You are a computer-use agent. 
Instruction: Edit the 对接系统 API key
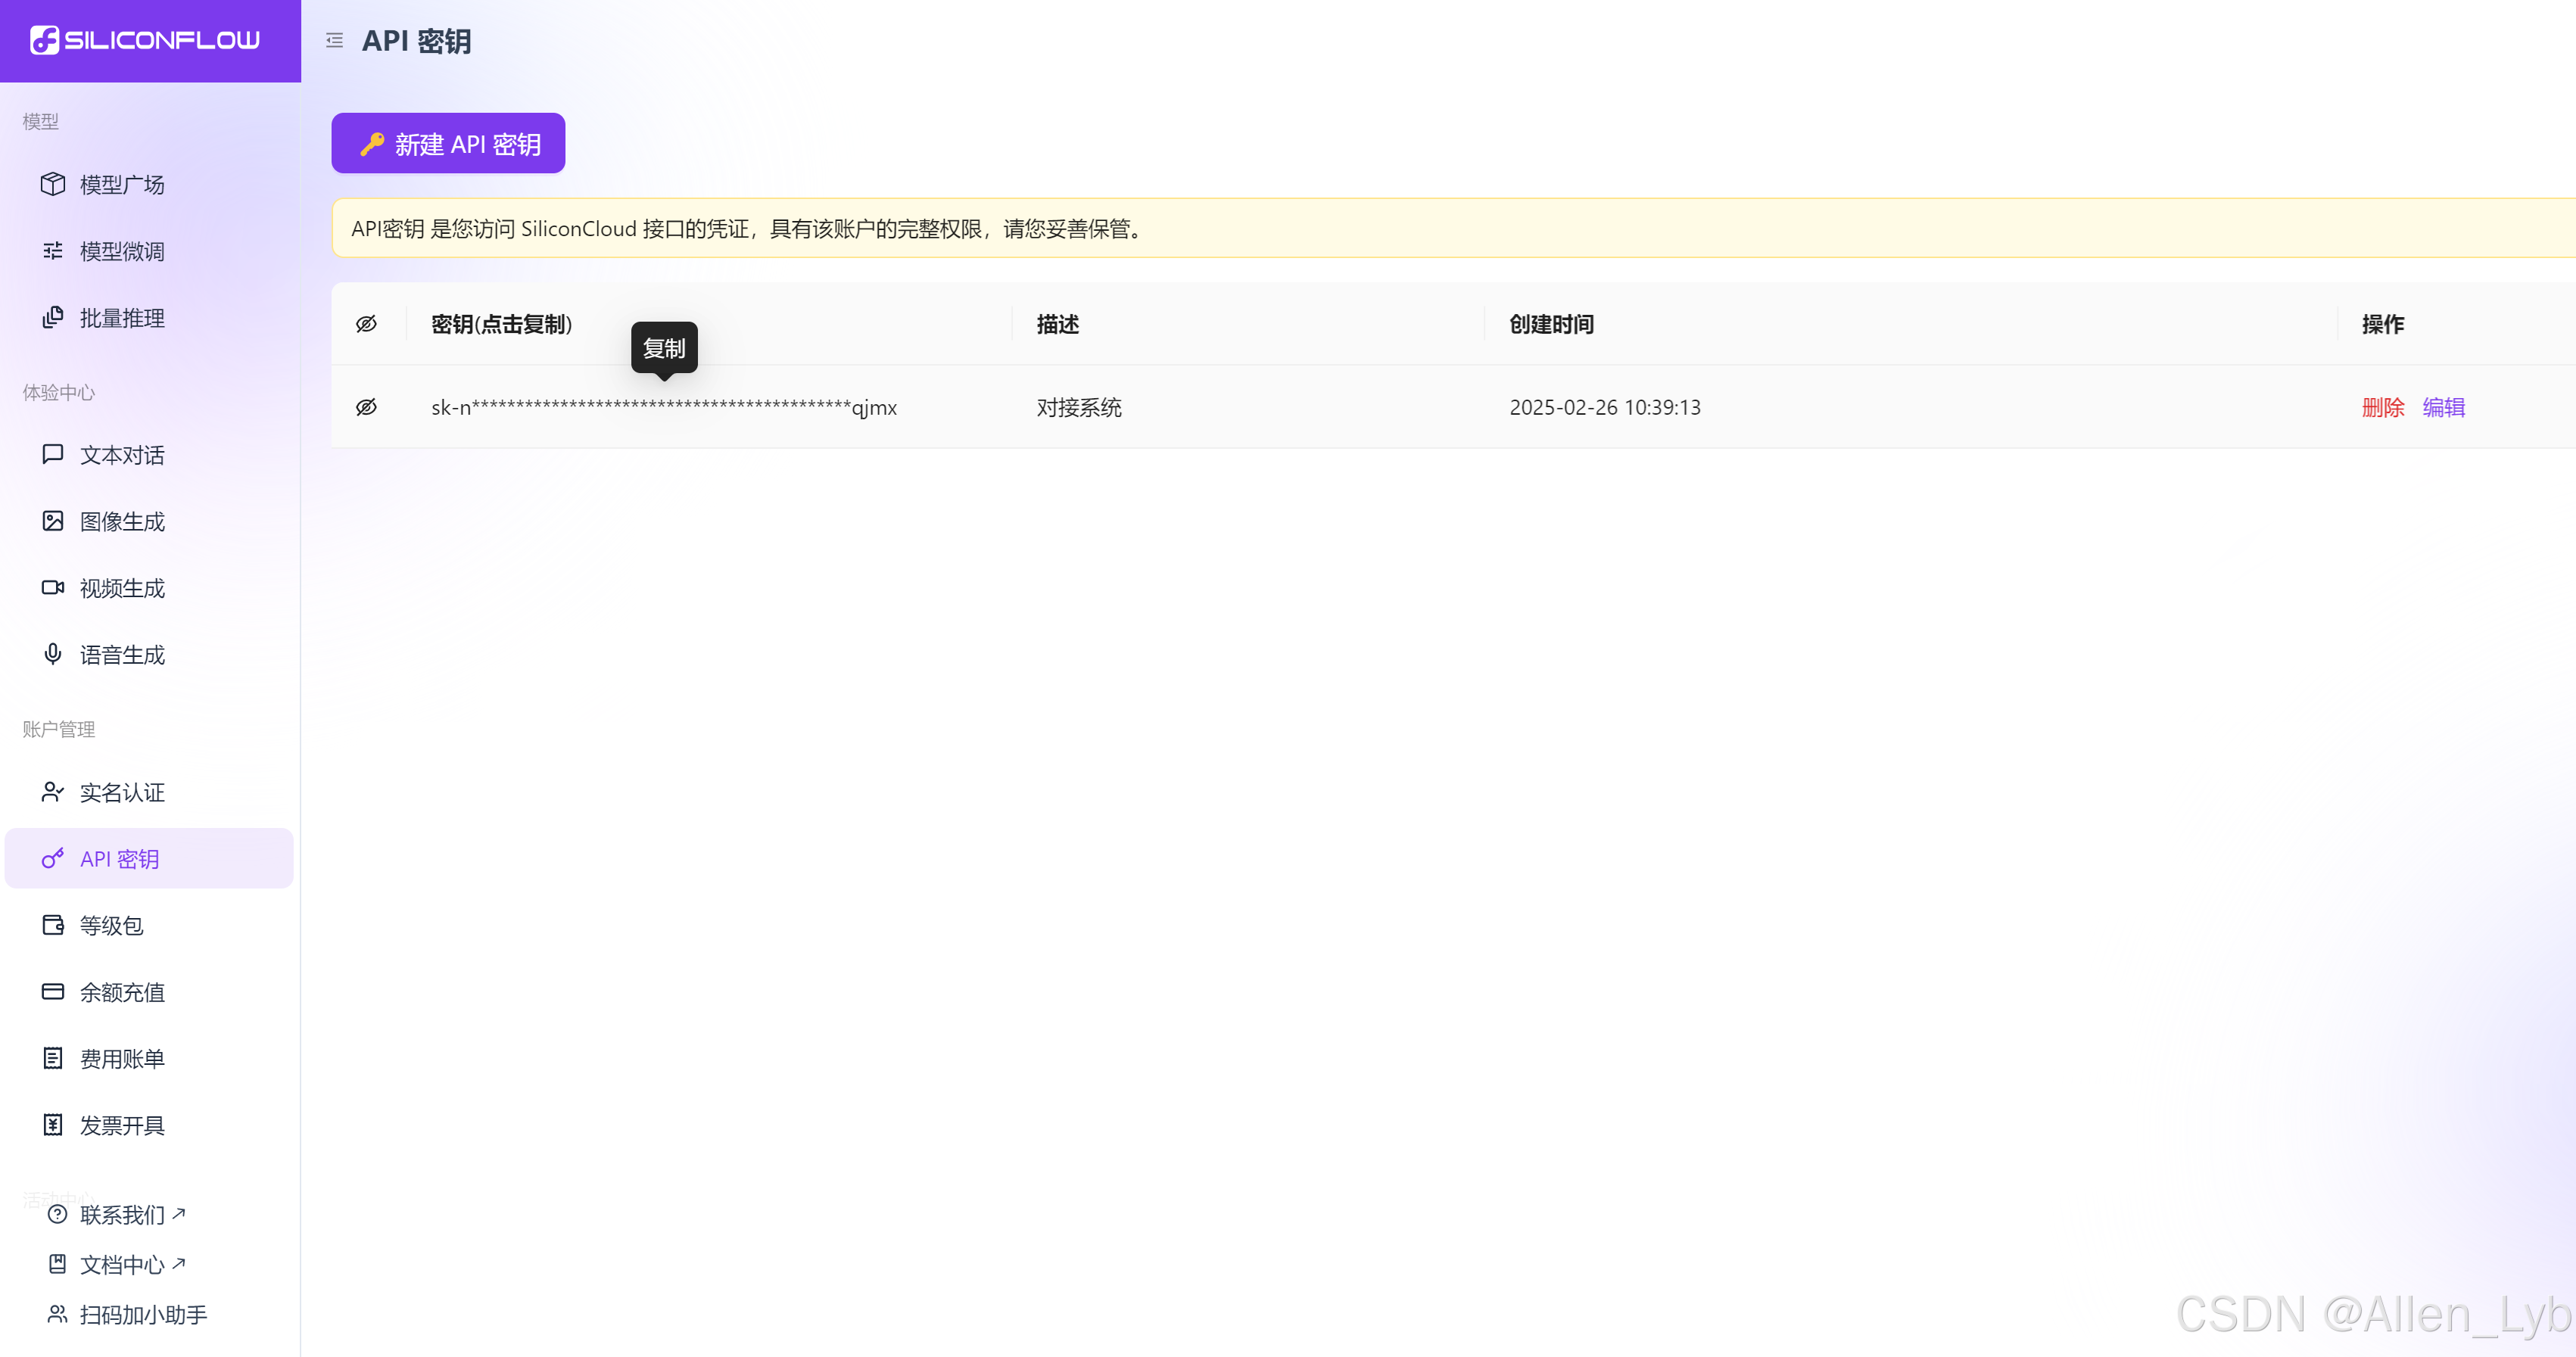click(x=2443, y=407)
